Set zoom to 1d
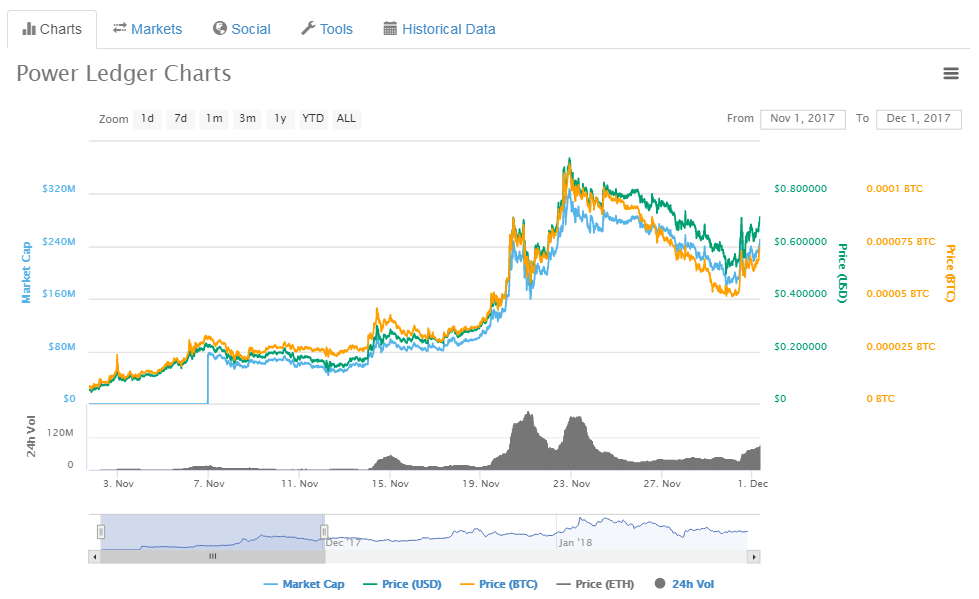 147,119
